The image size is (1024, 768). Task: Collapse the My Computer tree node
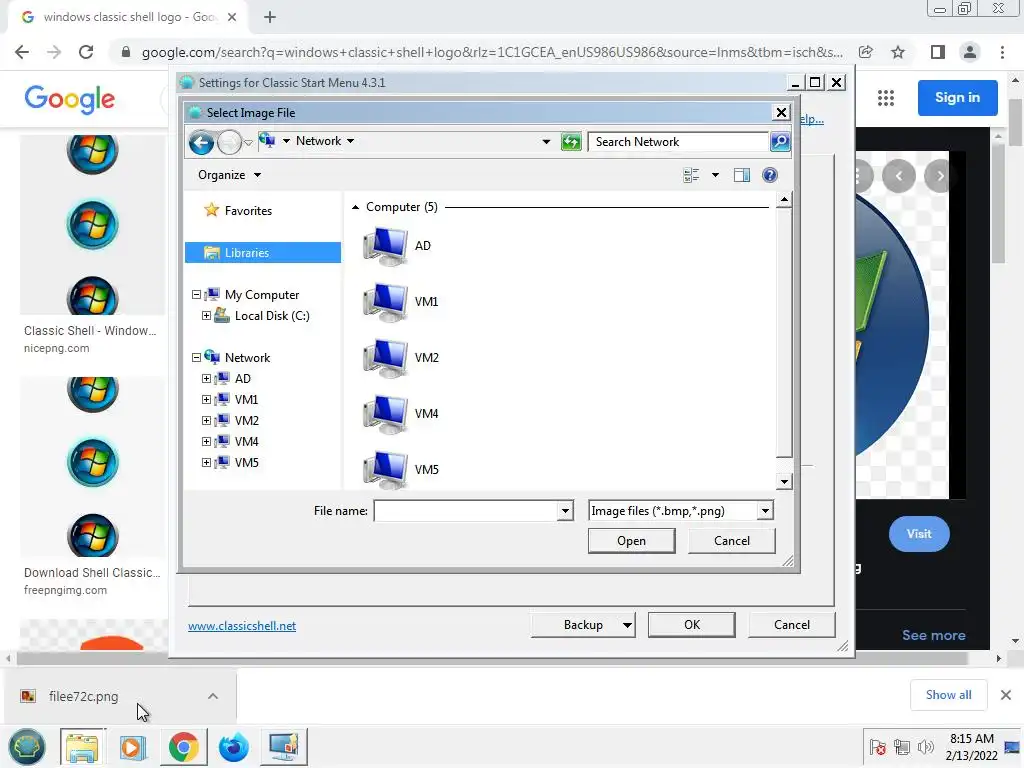(x=196, y=295)
